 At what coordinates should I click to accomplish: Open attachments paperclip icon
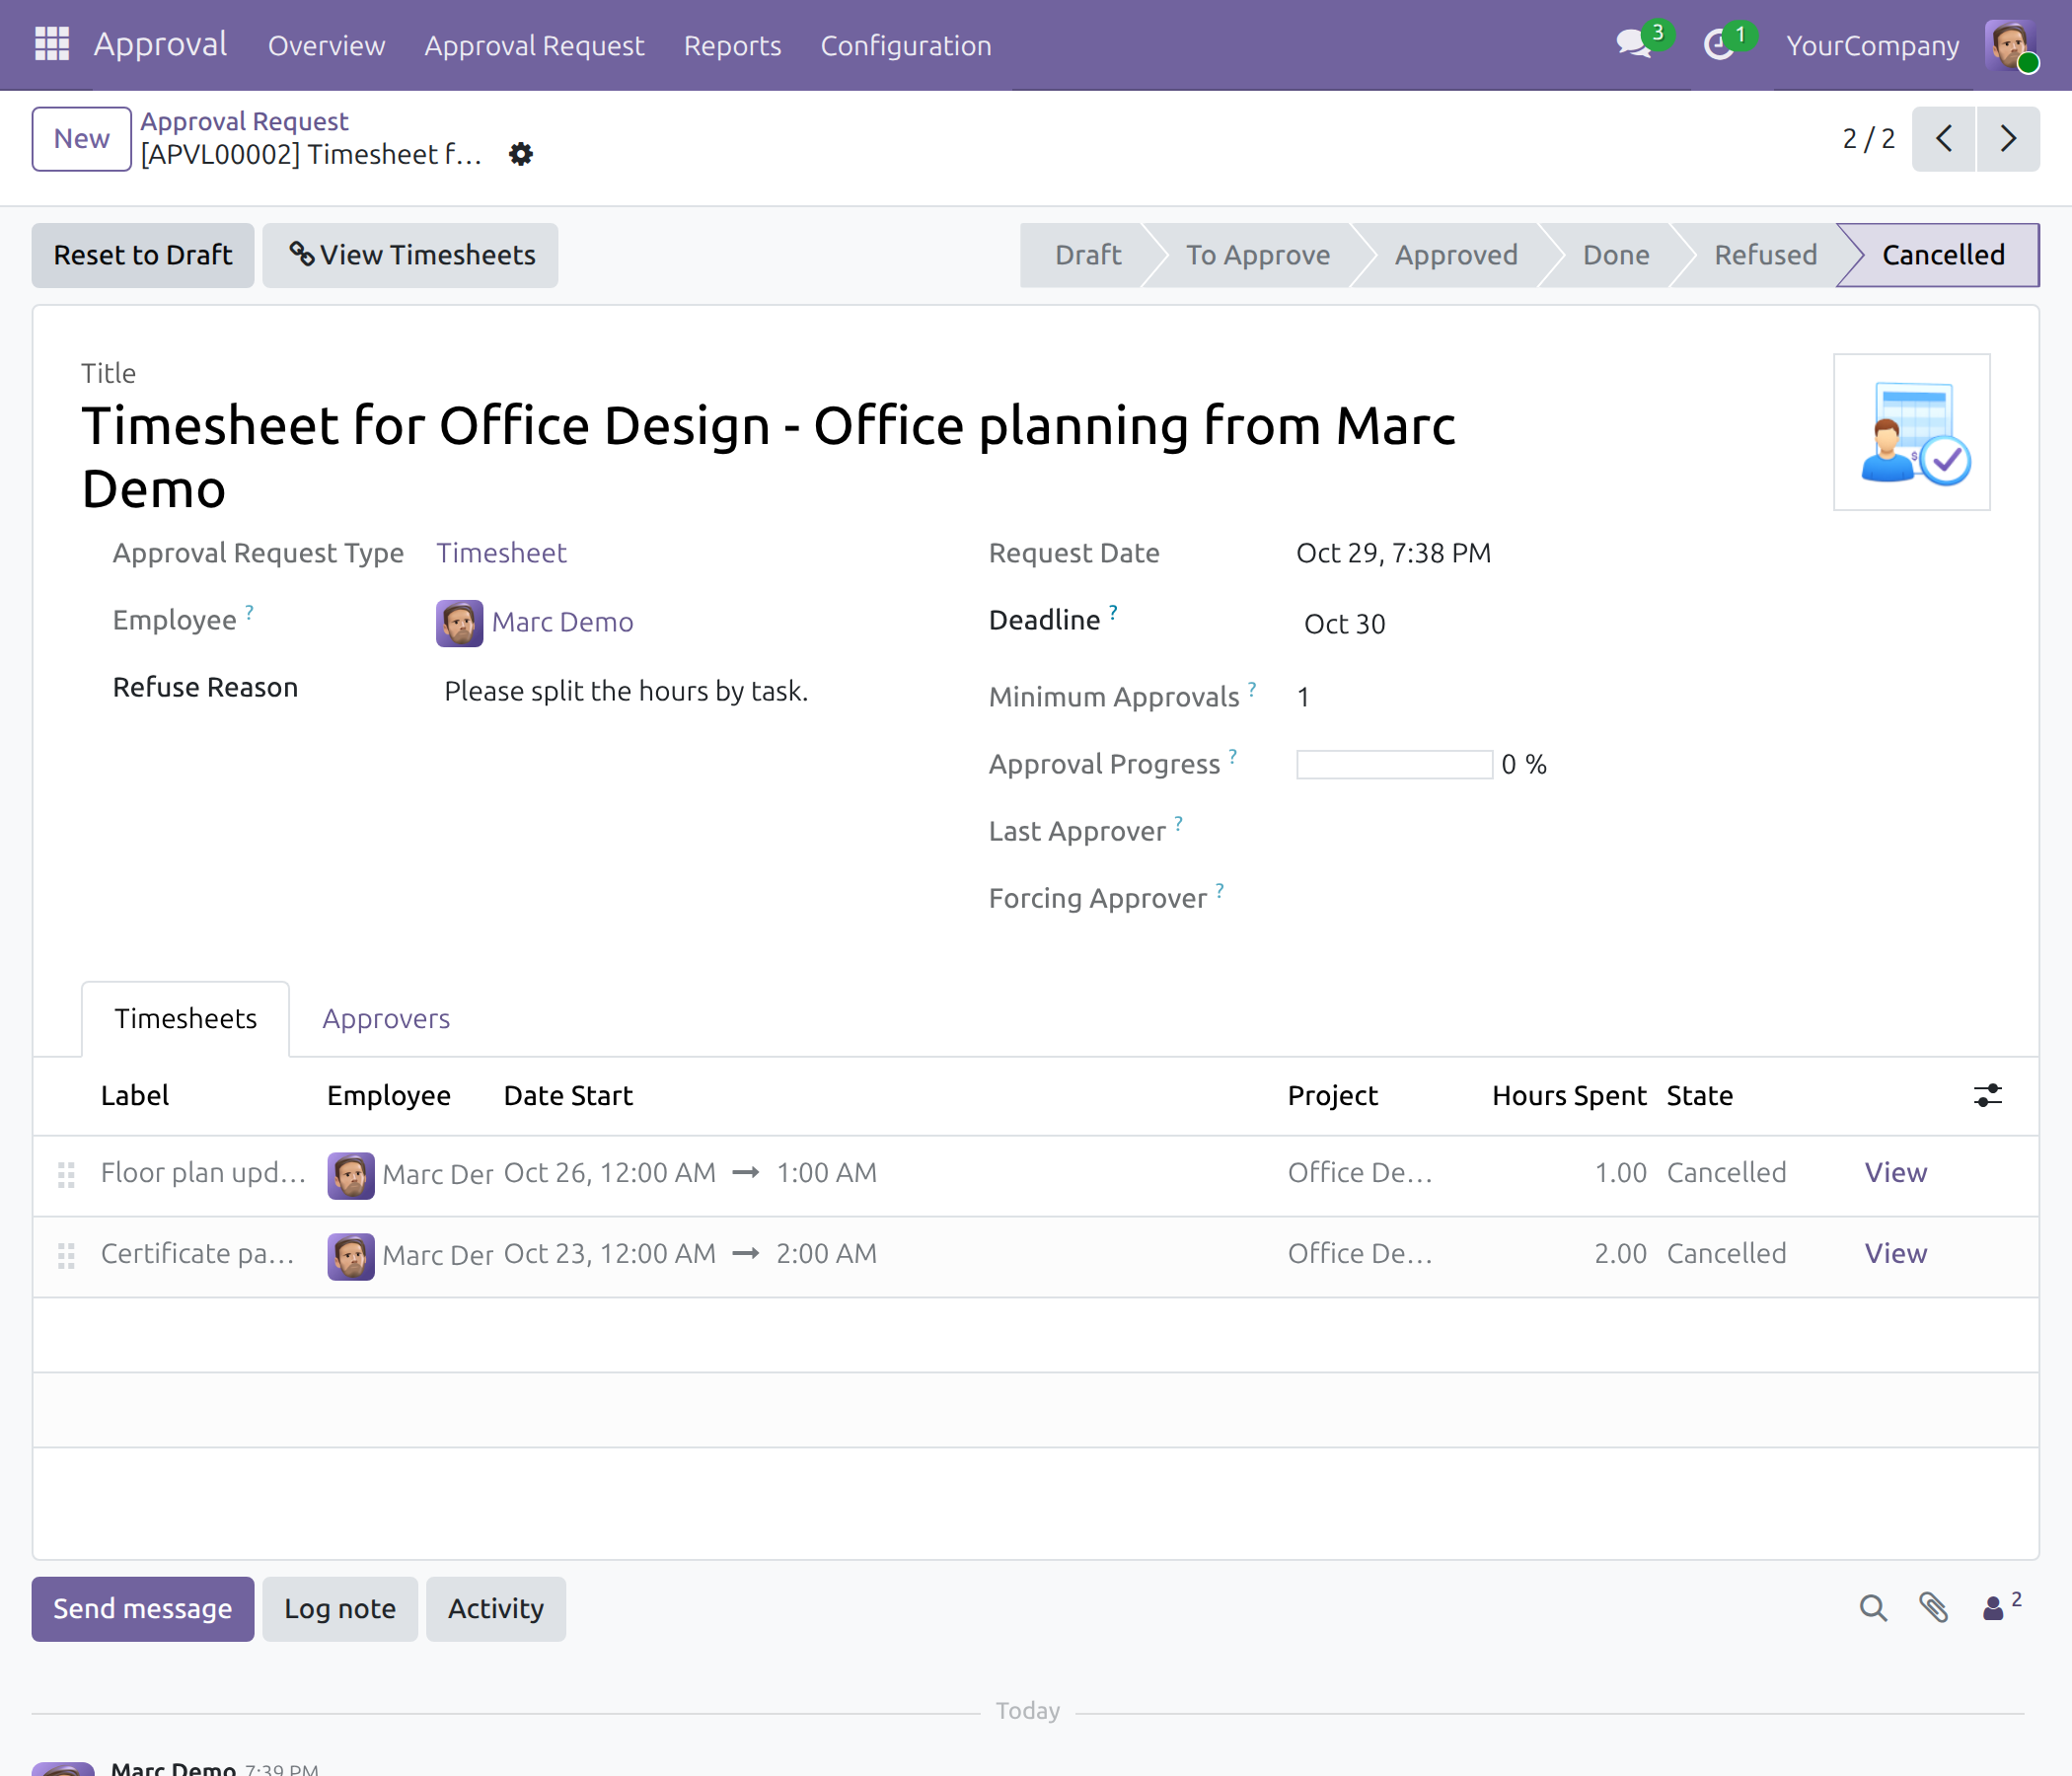pyautogui.click(x=1934, y=1608)
